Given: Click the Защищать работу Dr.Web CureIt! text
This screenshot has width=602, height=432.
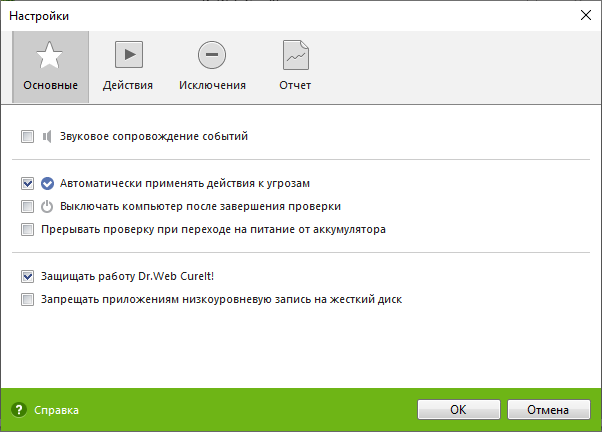Looking at the screenshot, I should click(127, 276).
